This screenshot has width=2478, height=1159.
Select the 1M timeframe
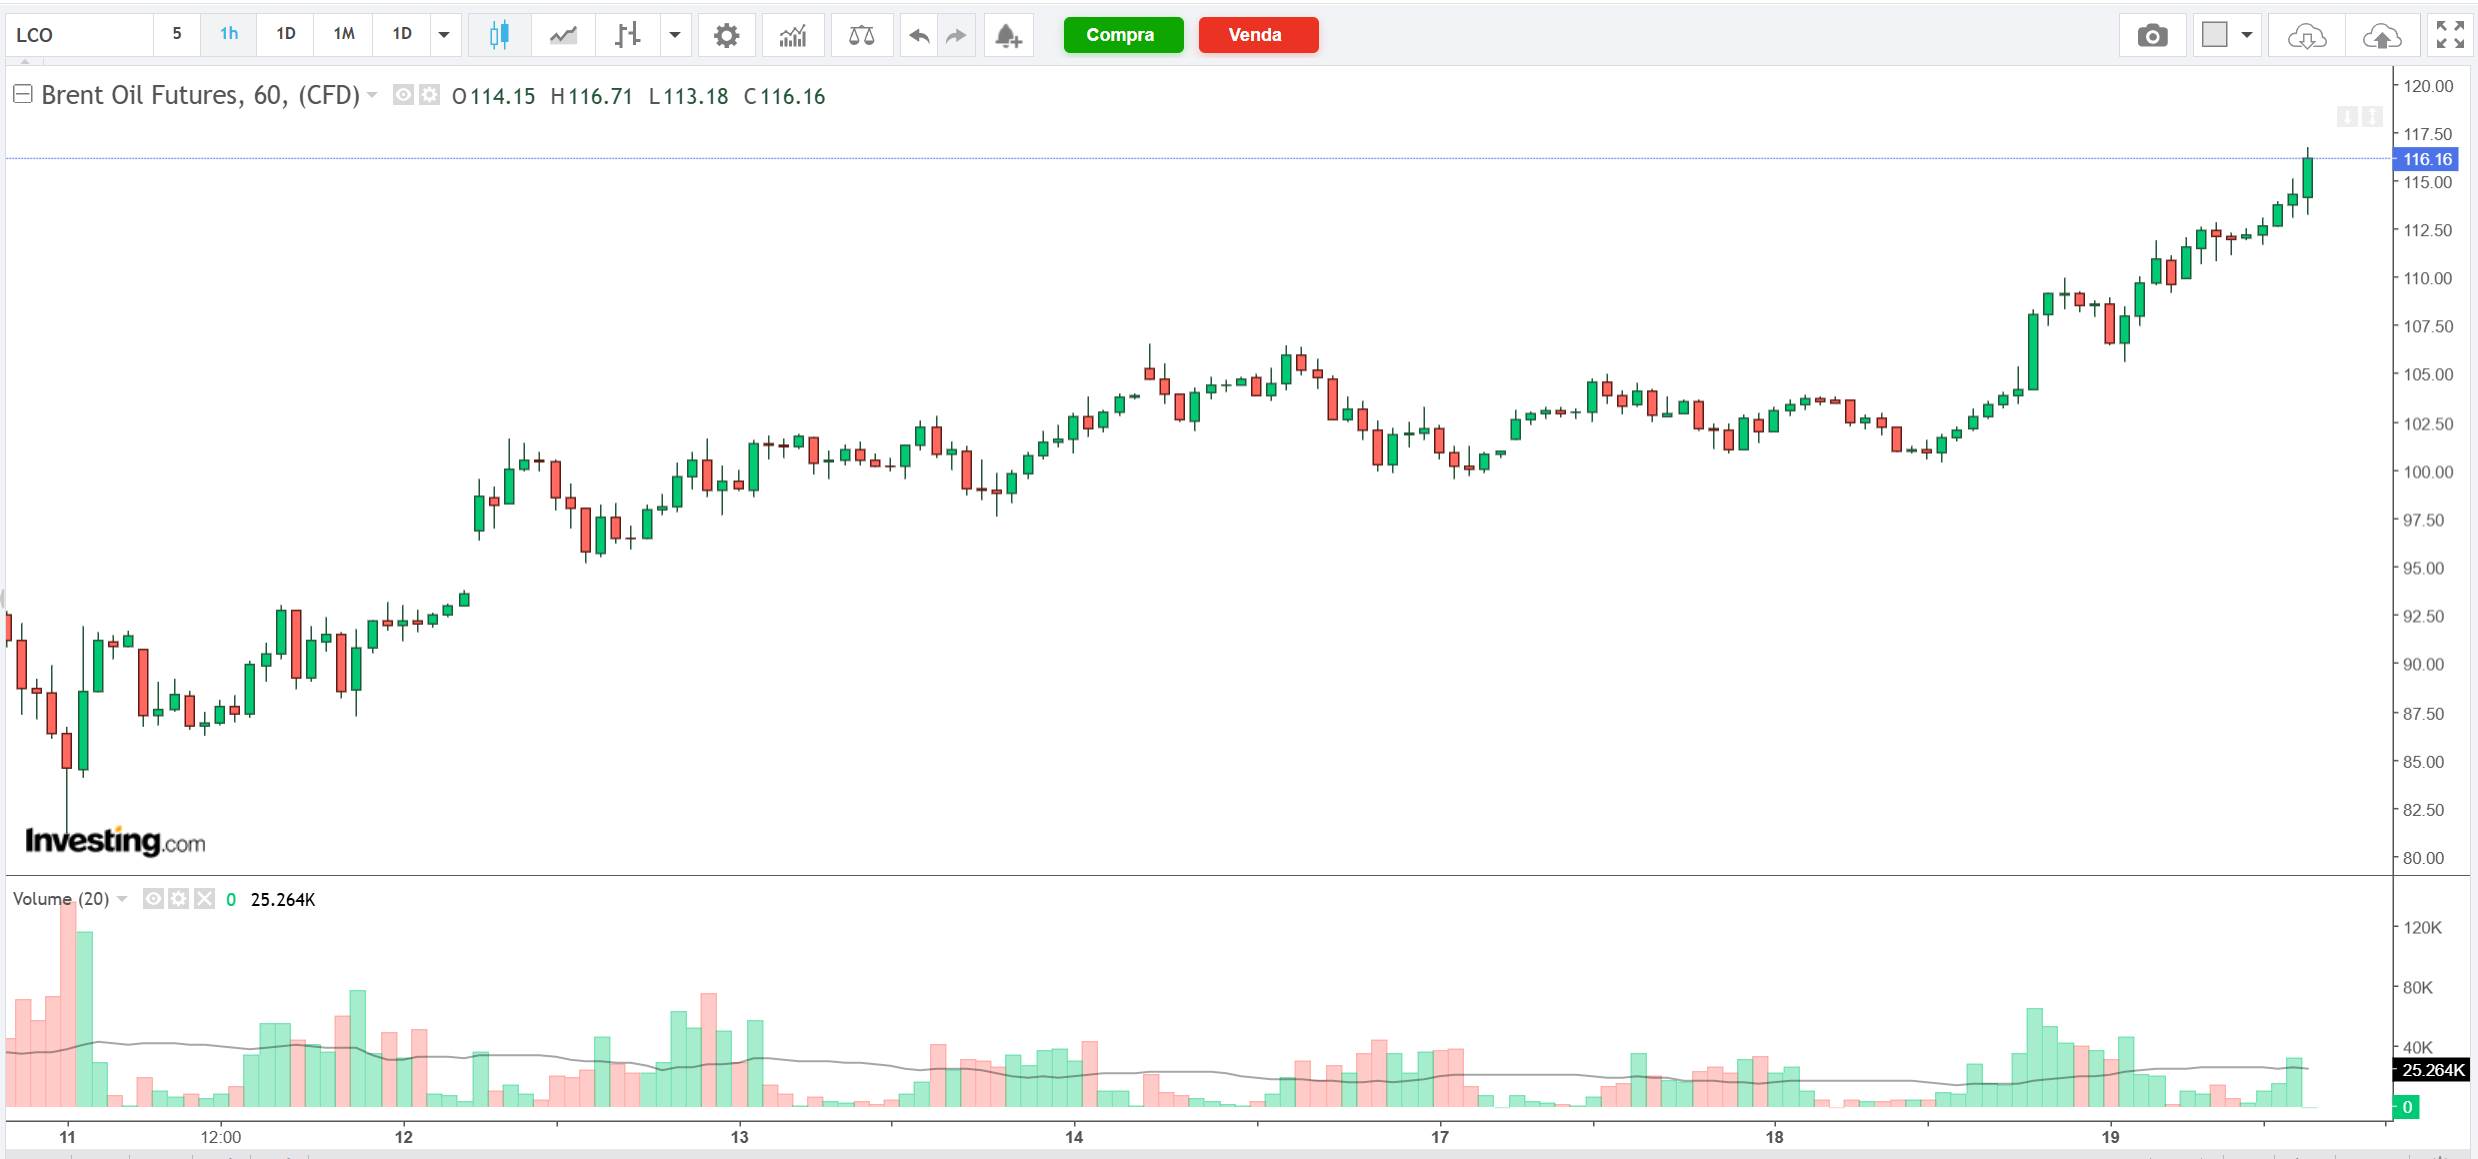coord(344,34)
